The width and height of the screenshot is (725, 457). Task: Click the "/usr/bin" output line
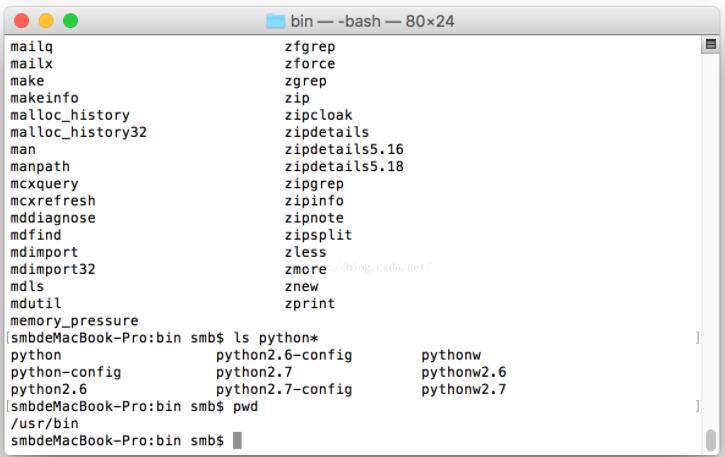coord(44,423)
